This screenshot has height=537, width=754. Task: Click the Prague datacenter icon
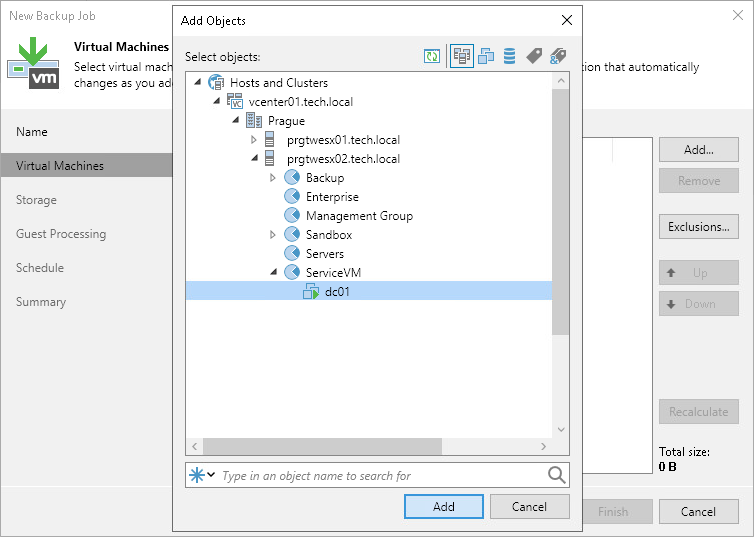[254, 120]
